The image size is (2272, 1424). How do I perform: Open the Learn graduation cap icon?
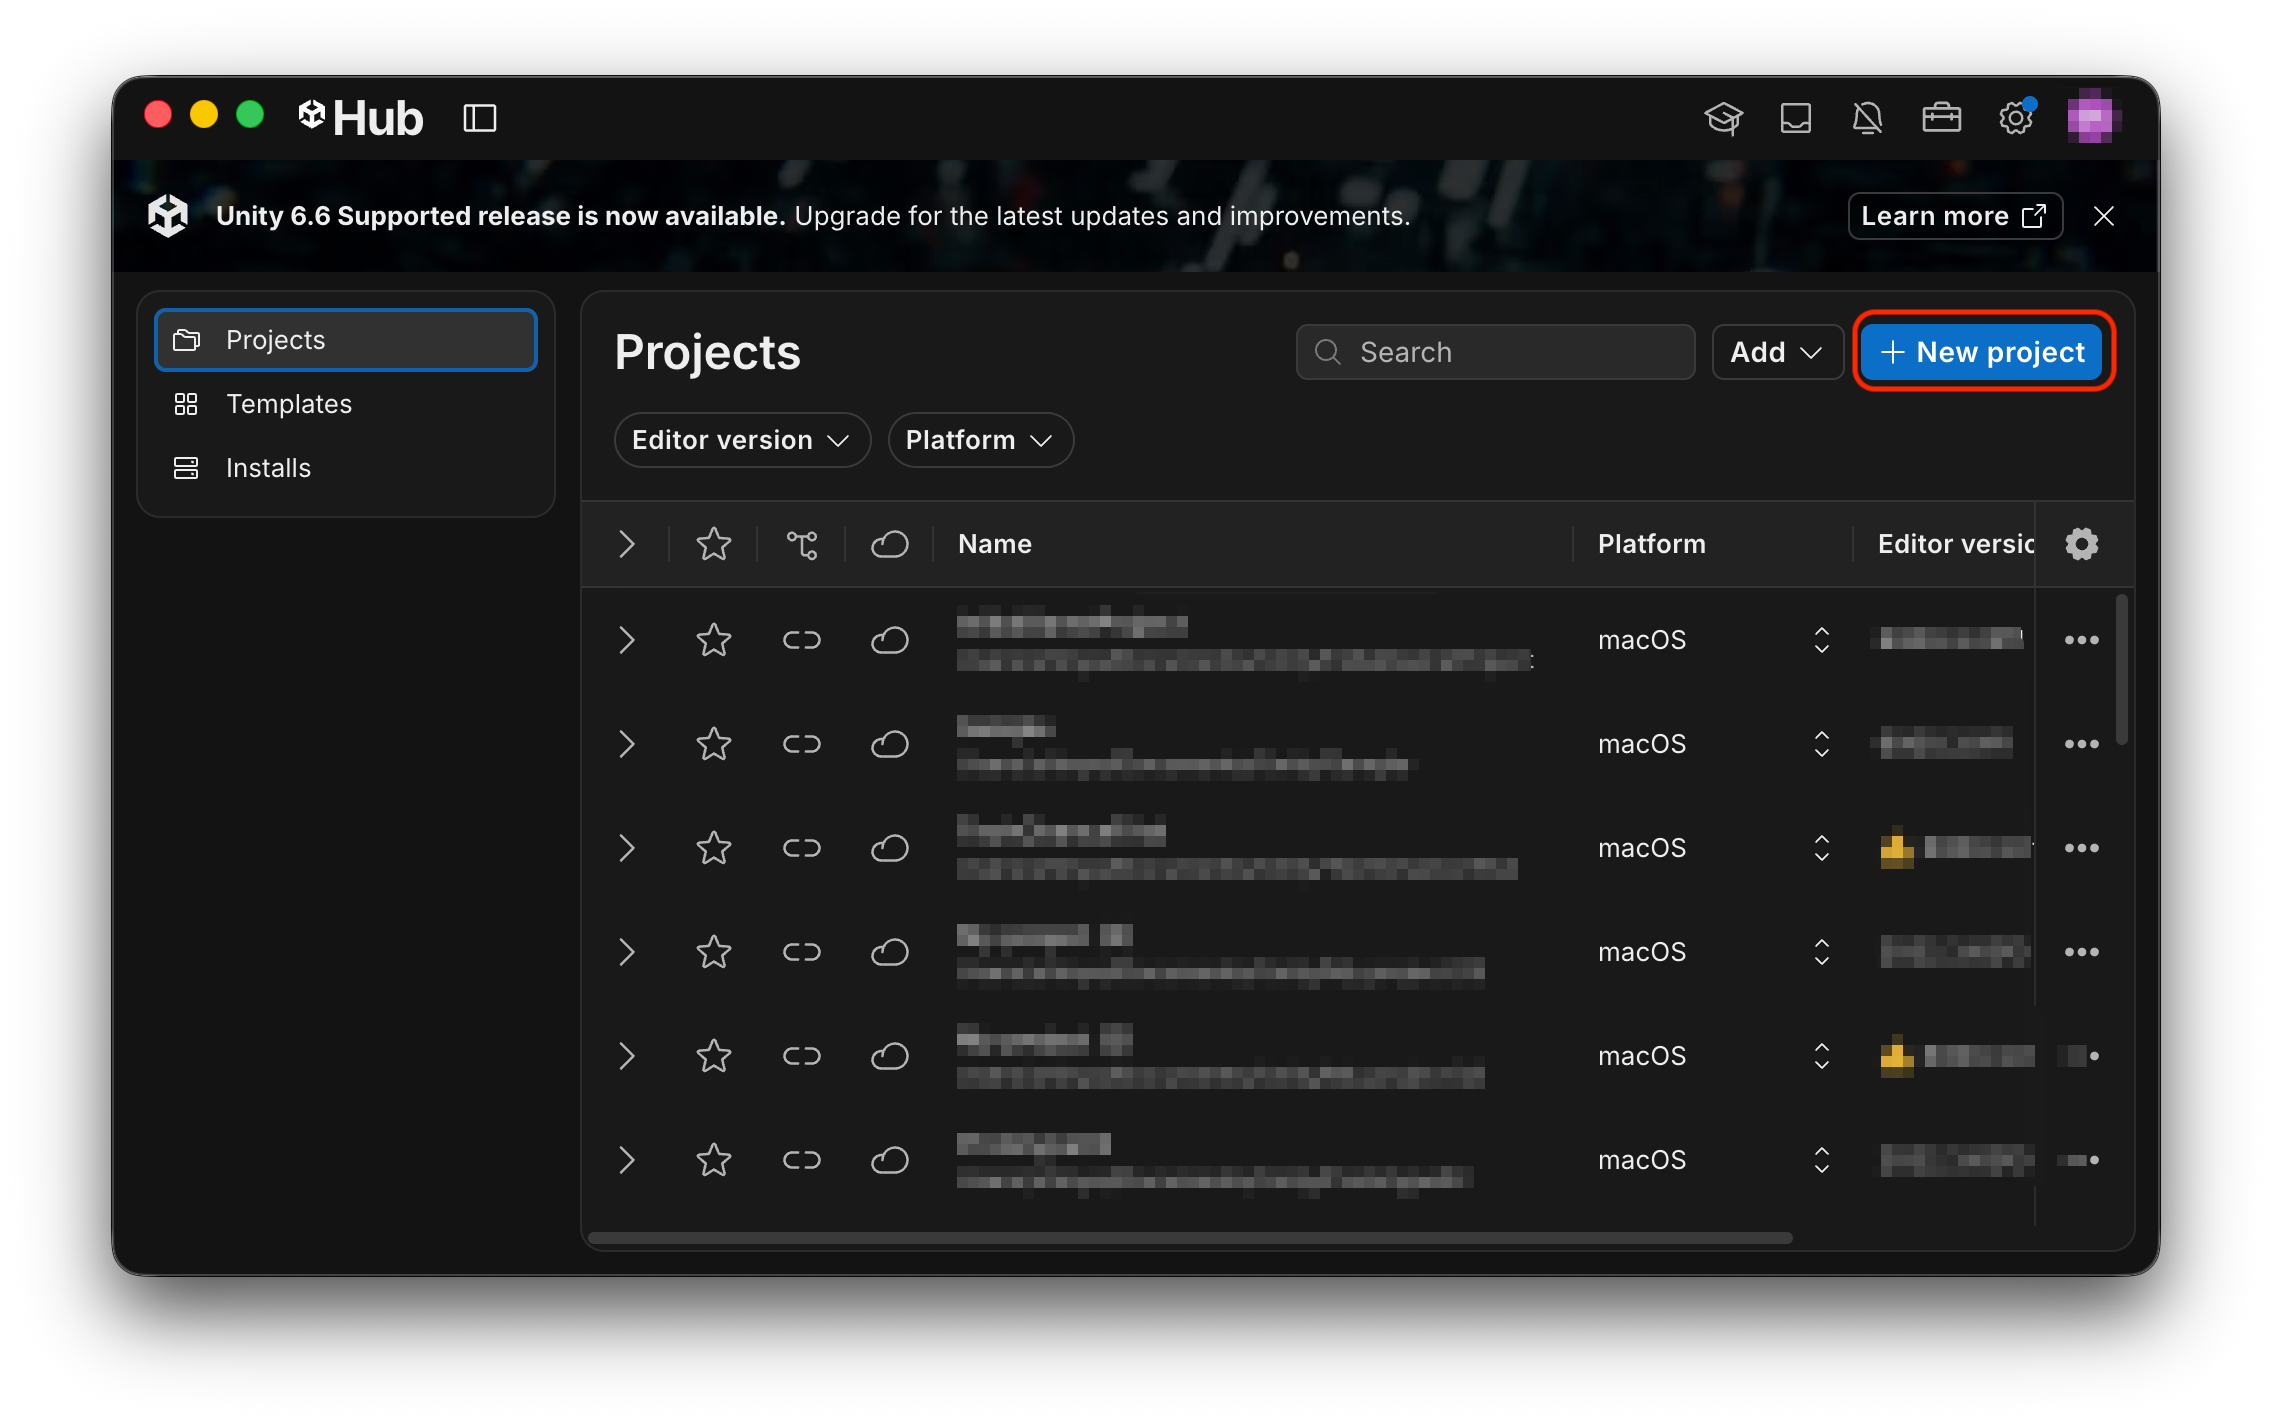1723,118
